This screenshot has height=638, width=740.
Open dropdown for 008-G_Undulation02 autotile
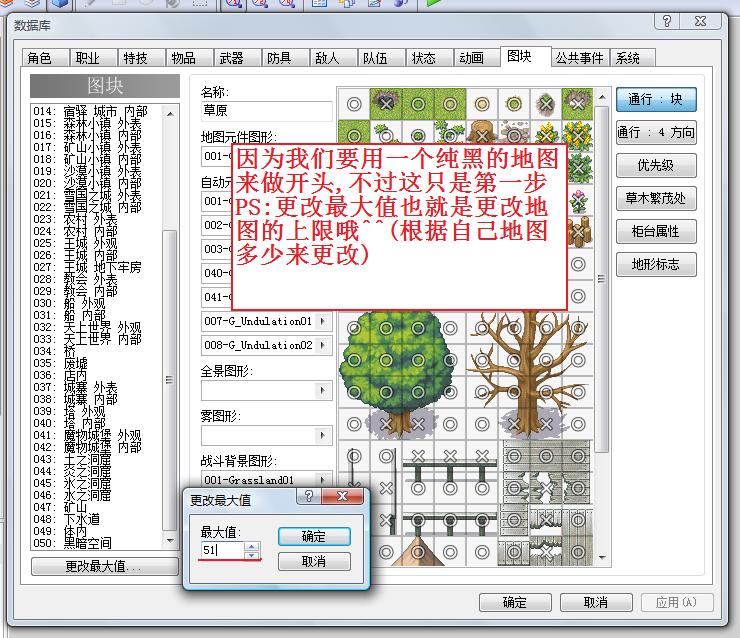[323, 345]
